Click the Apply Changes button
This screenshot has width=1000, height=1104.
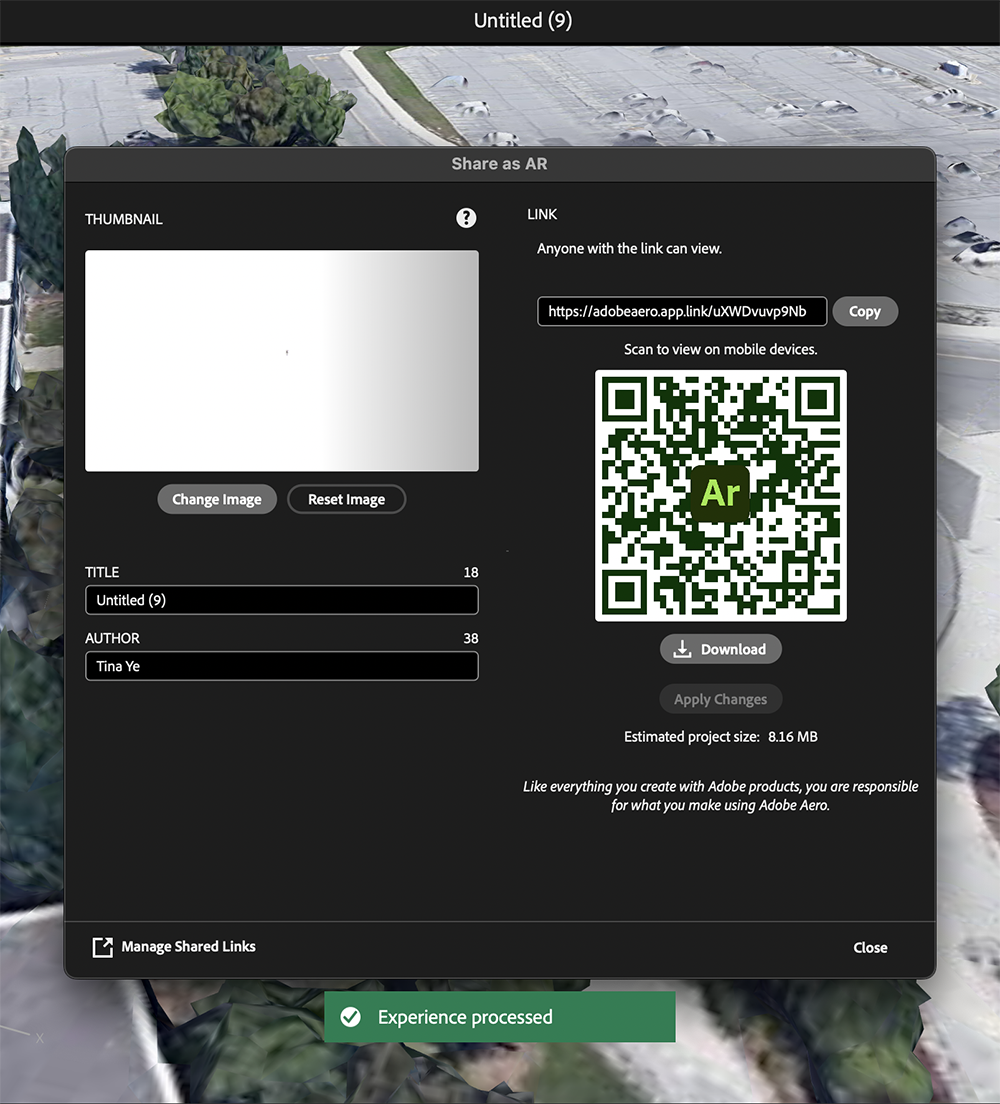click(720, 698)
